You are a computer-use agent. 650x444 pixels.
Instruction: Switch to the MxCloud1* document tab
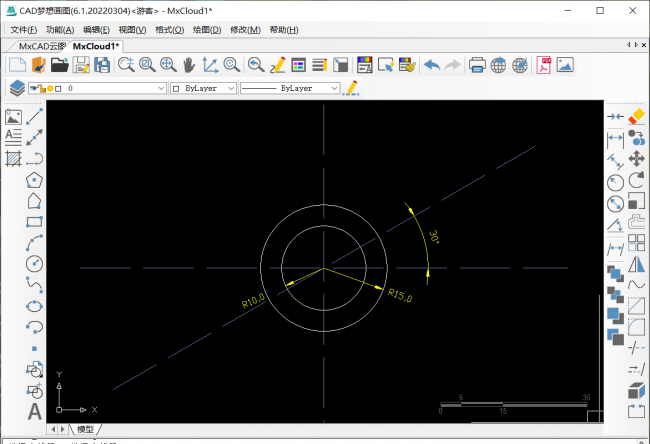coord(96,46)
